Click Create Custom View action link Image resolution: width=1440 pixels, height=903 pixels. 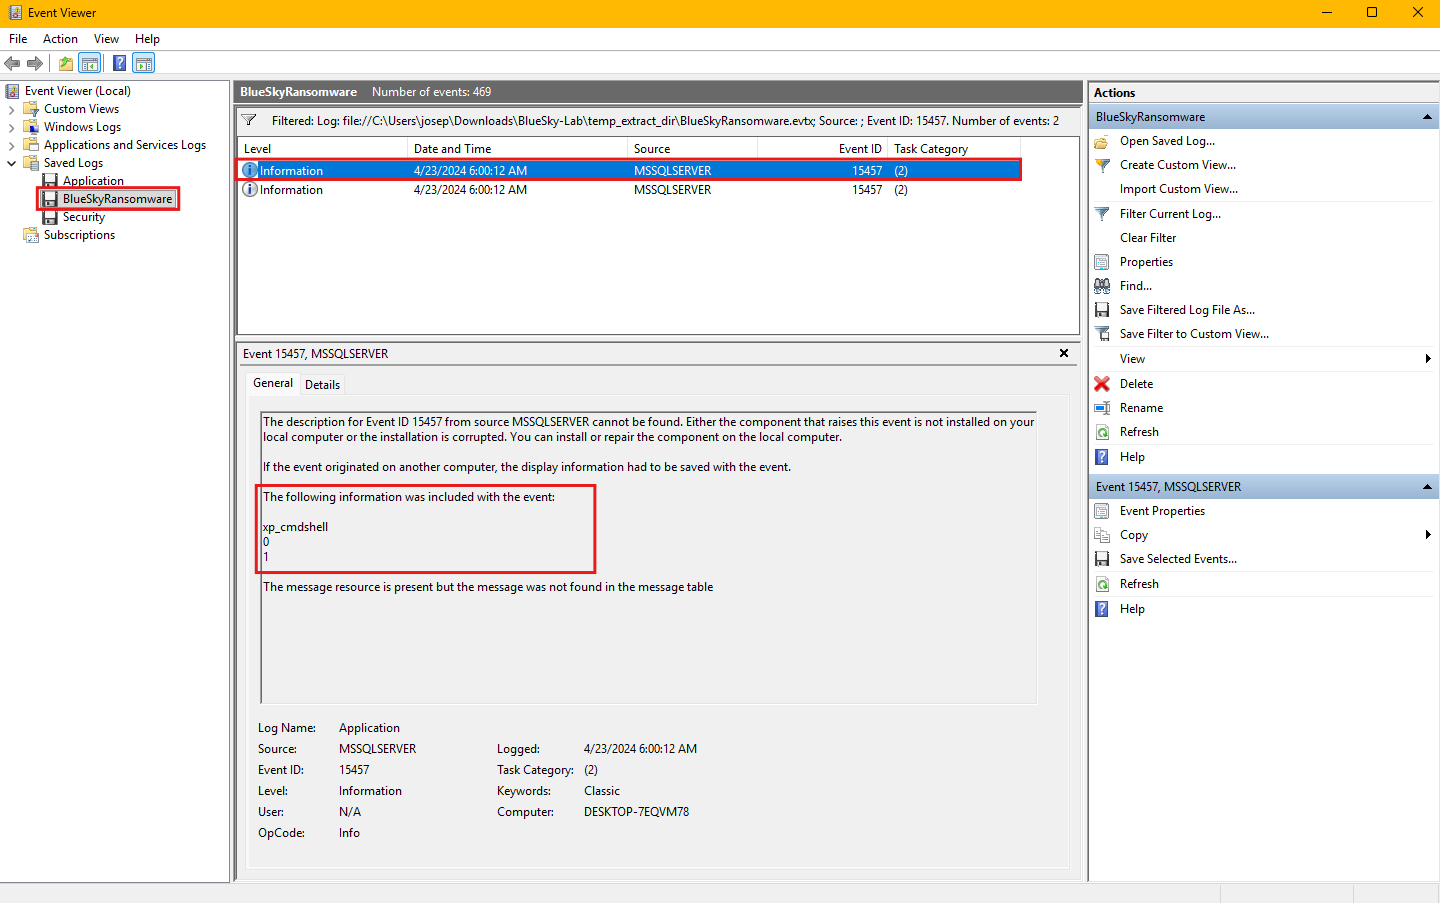pyautogui.click(x=1177, y=165)
